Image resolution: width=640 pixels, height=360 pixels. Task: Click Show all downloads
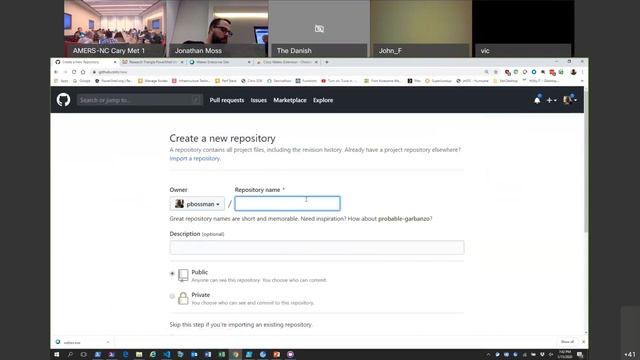[567, 342]
